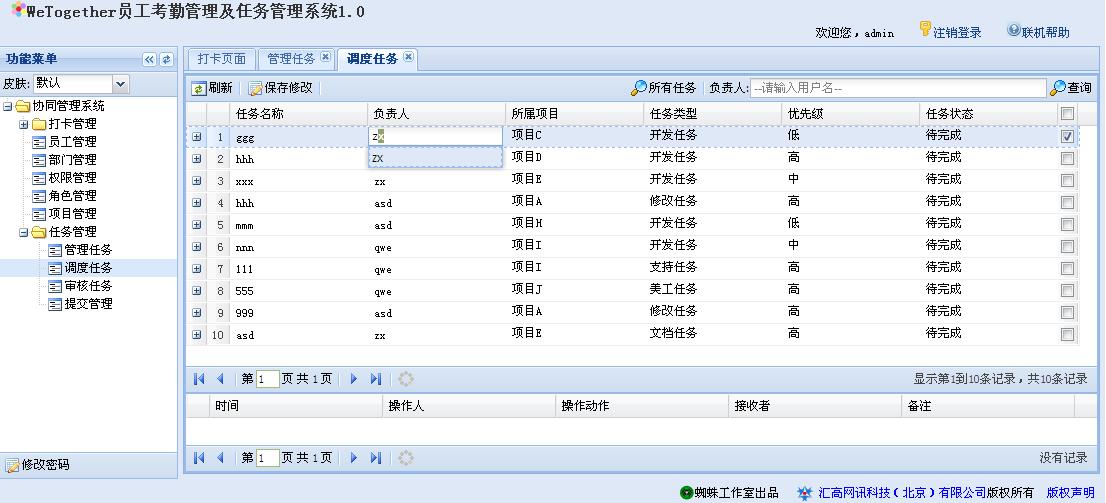Click 注销登录 logout link
Image resolution: width=1106 pixels, height=503 pixels.
click(x=950, y=31)
